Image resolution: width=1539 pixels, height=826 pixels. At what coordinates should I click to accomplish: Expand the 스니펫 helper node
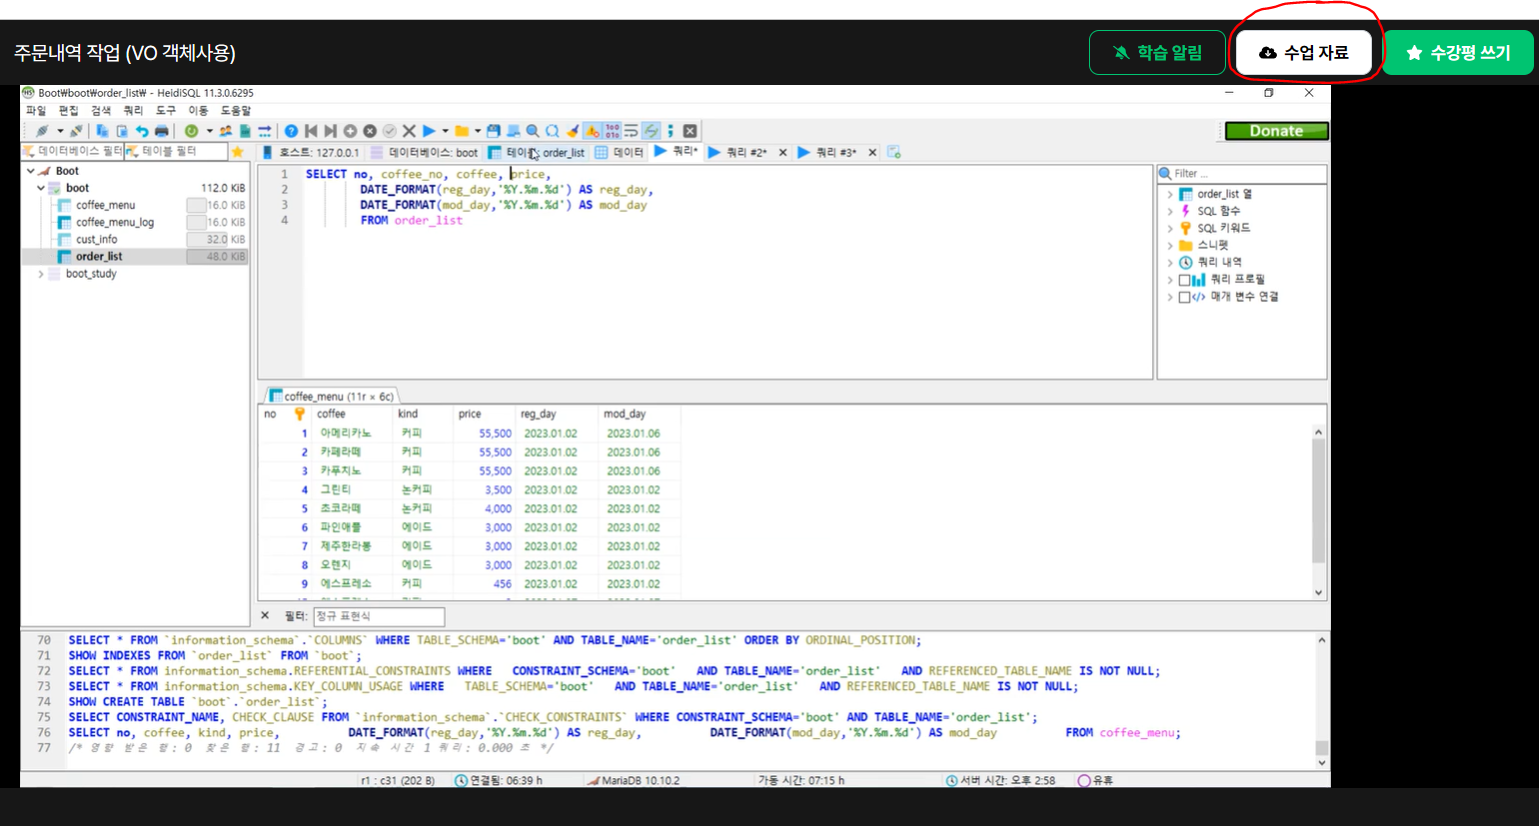pos(1170,246)
